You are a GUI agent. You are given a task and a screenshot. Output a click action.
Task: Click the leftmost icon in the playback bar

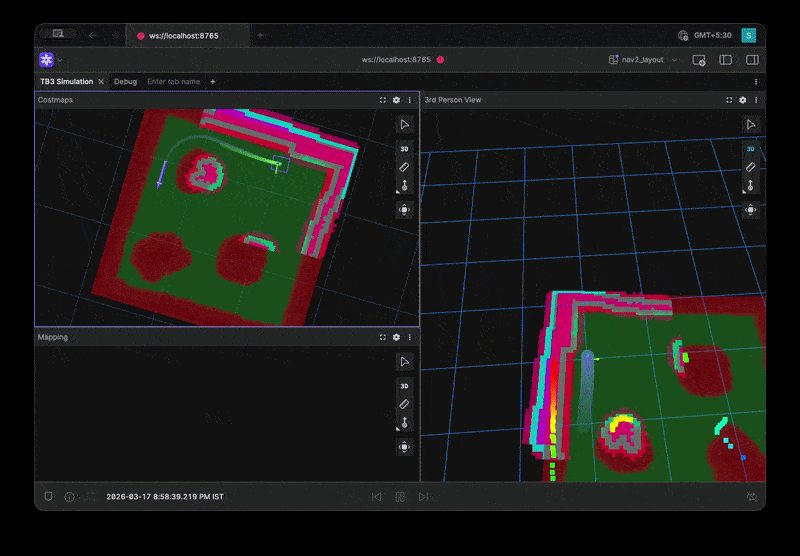coord(48,496)
